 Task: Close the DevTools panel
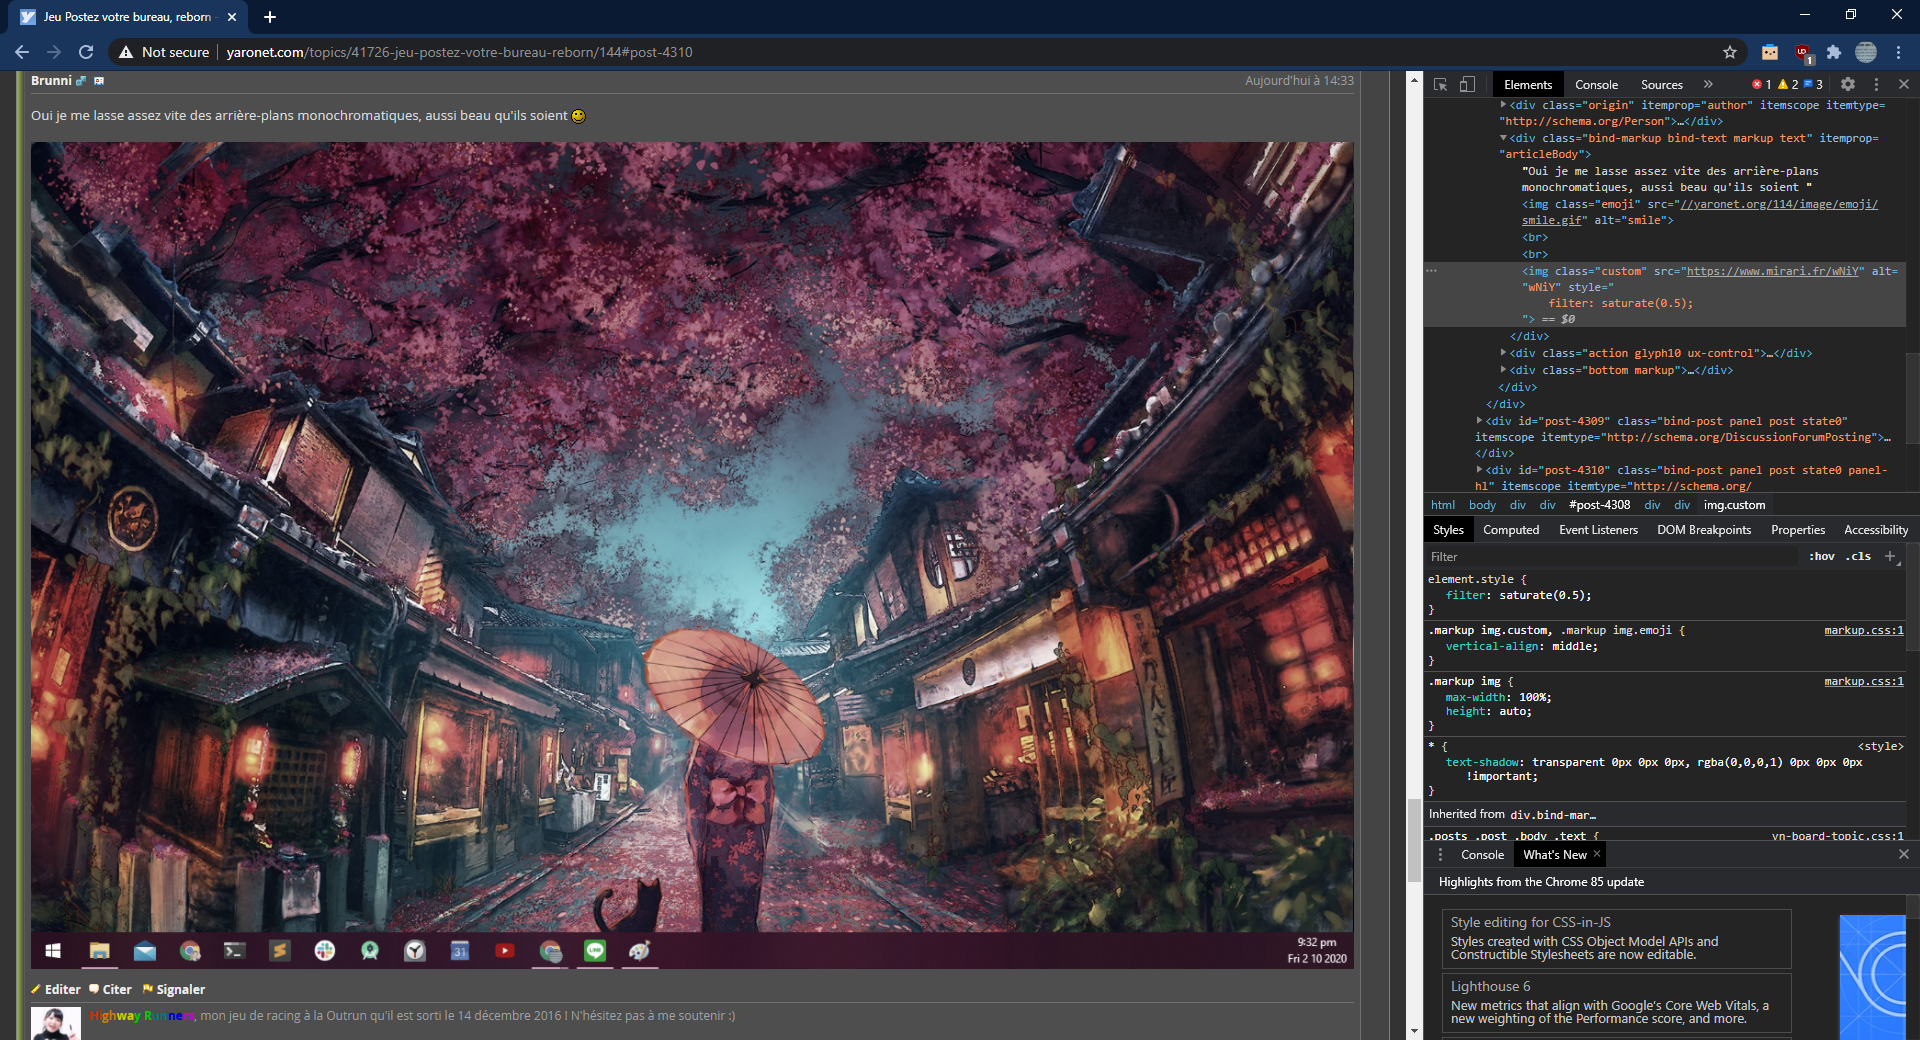click(x=1904, y=85)
